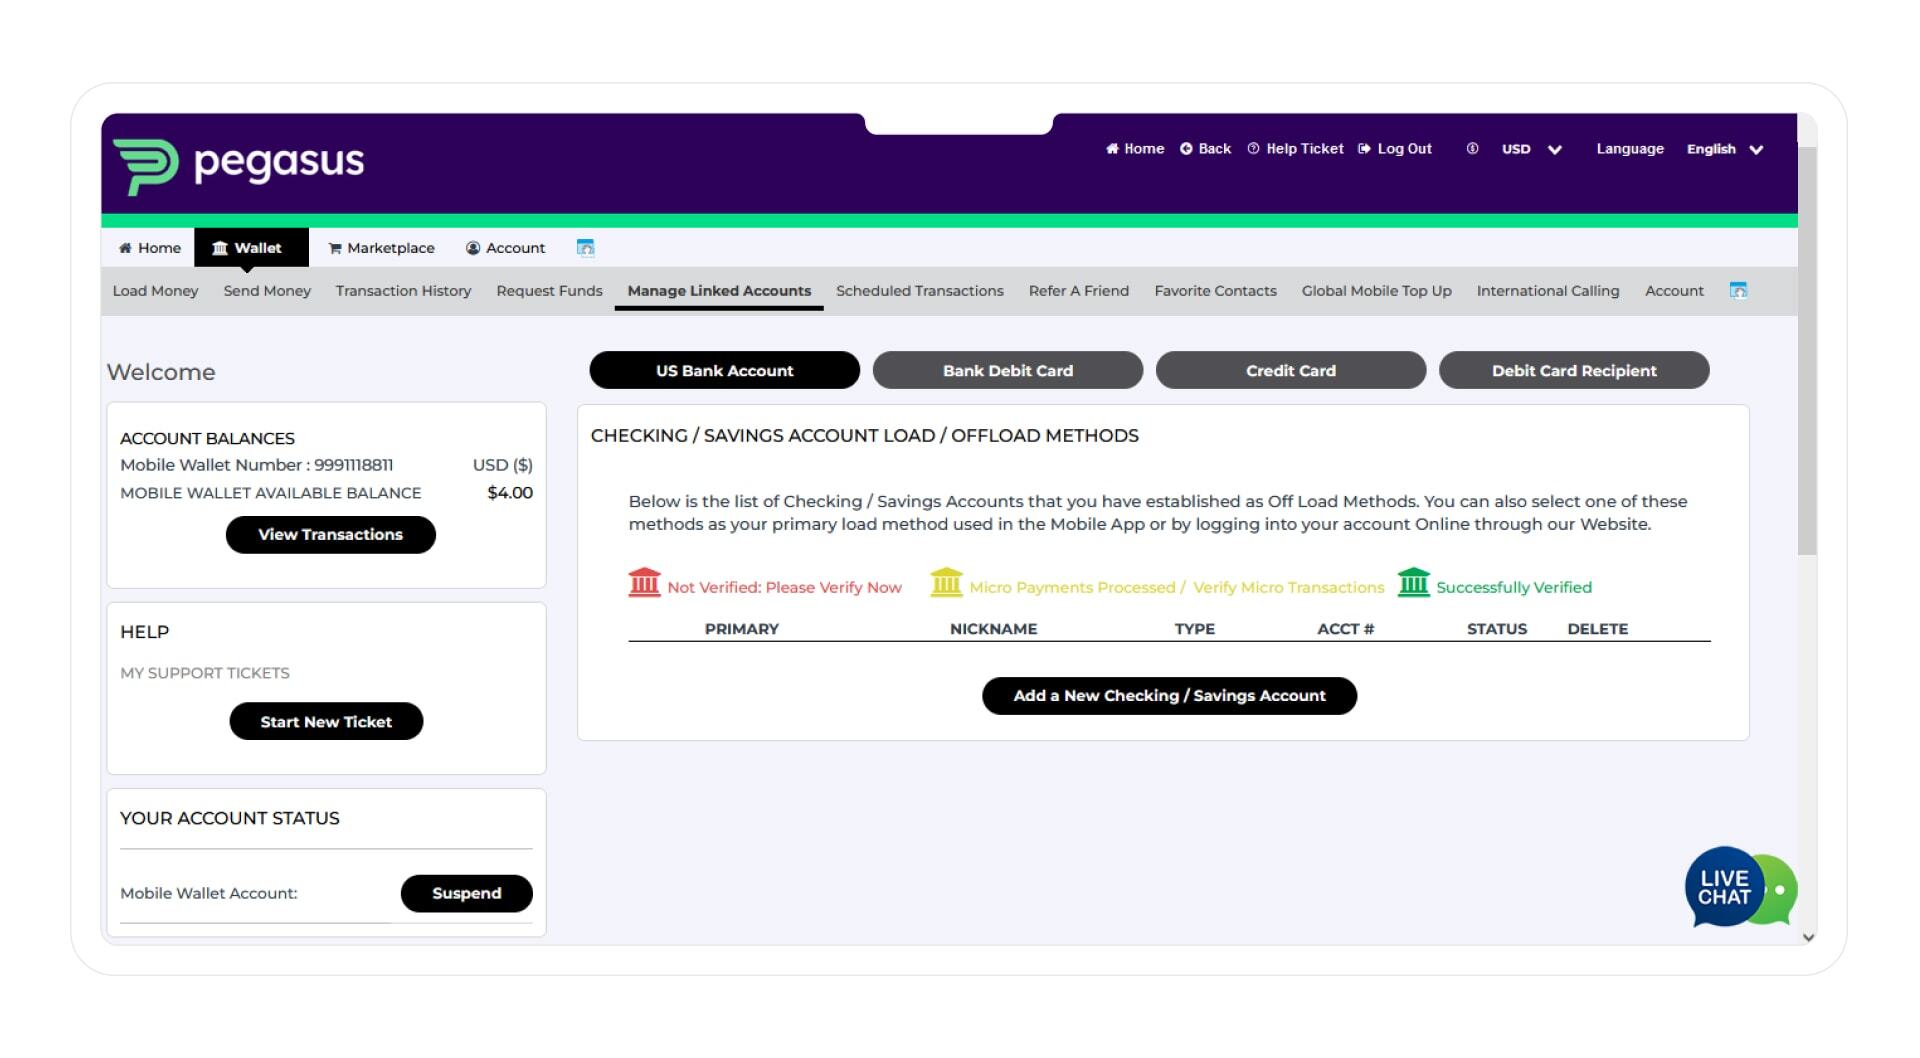Open Favorite Contacts
Viewport: 1920px width, 1058px height.
click(x=1215, y=290)
